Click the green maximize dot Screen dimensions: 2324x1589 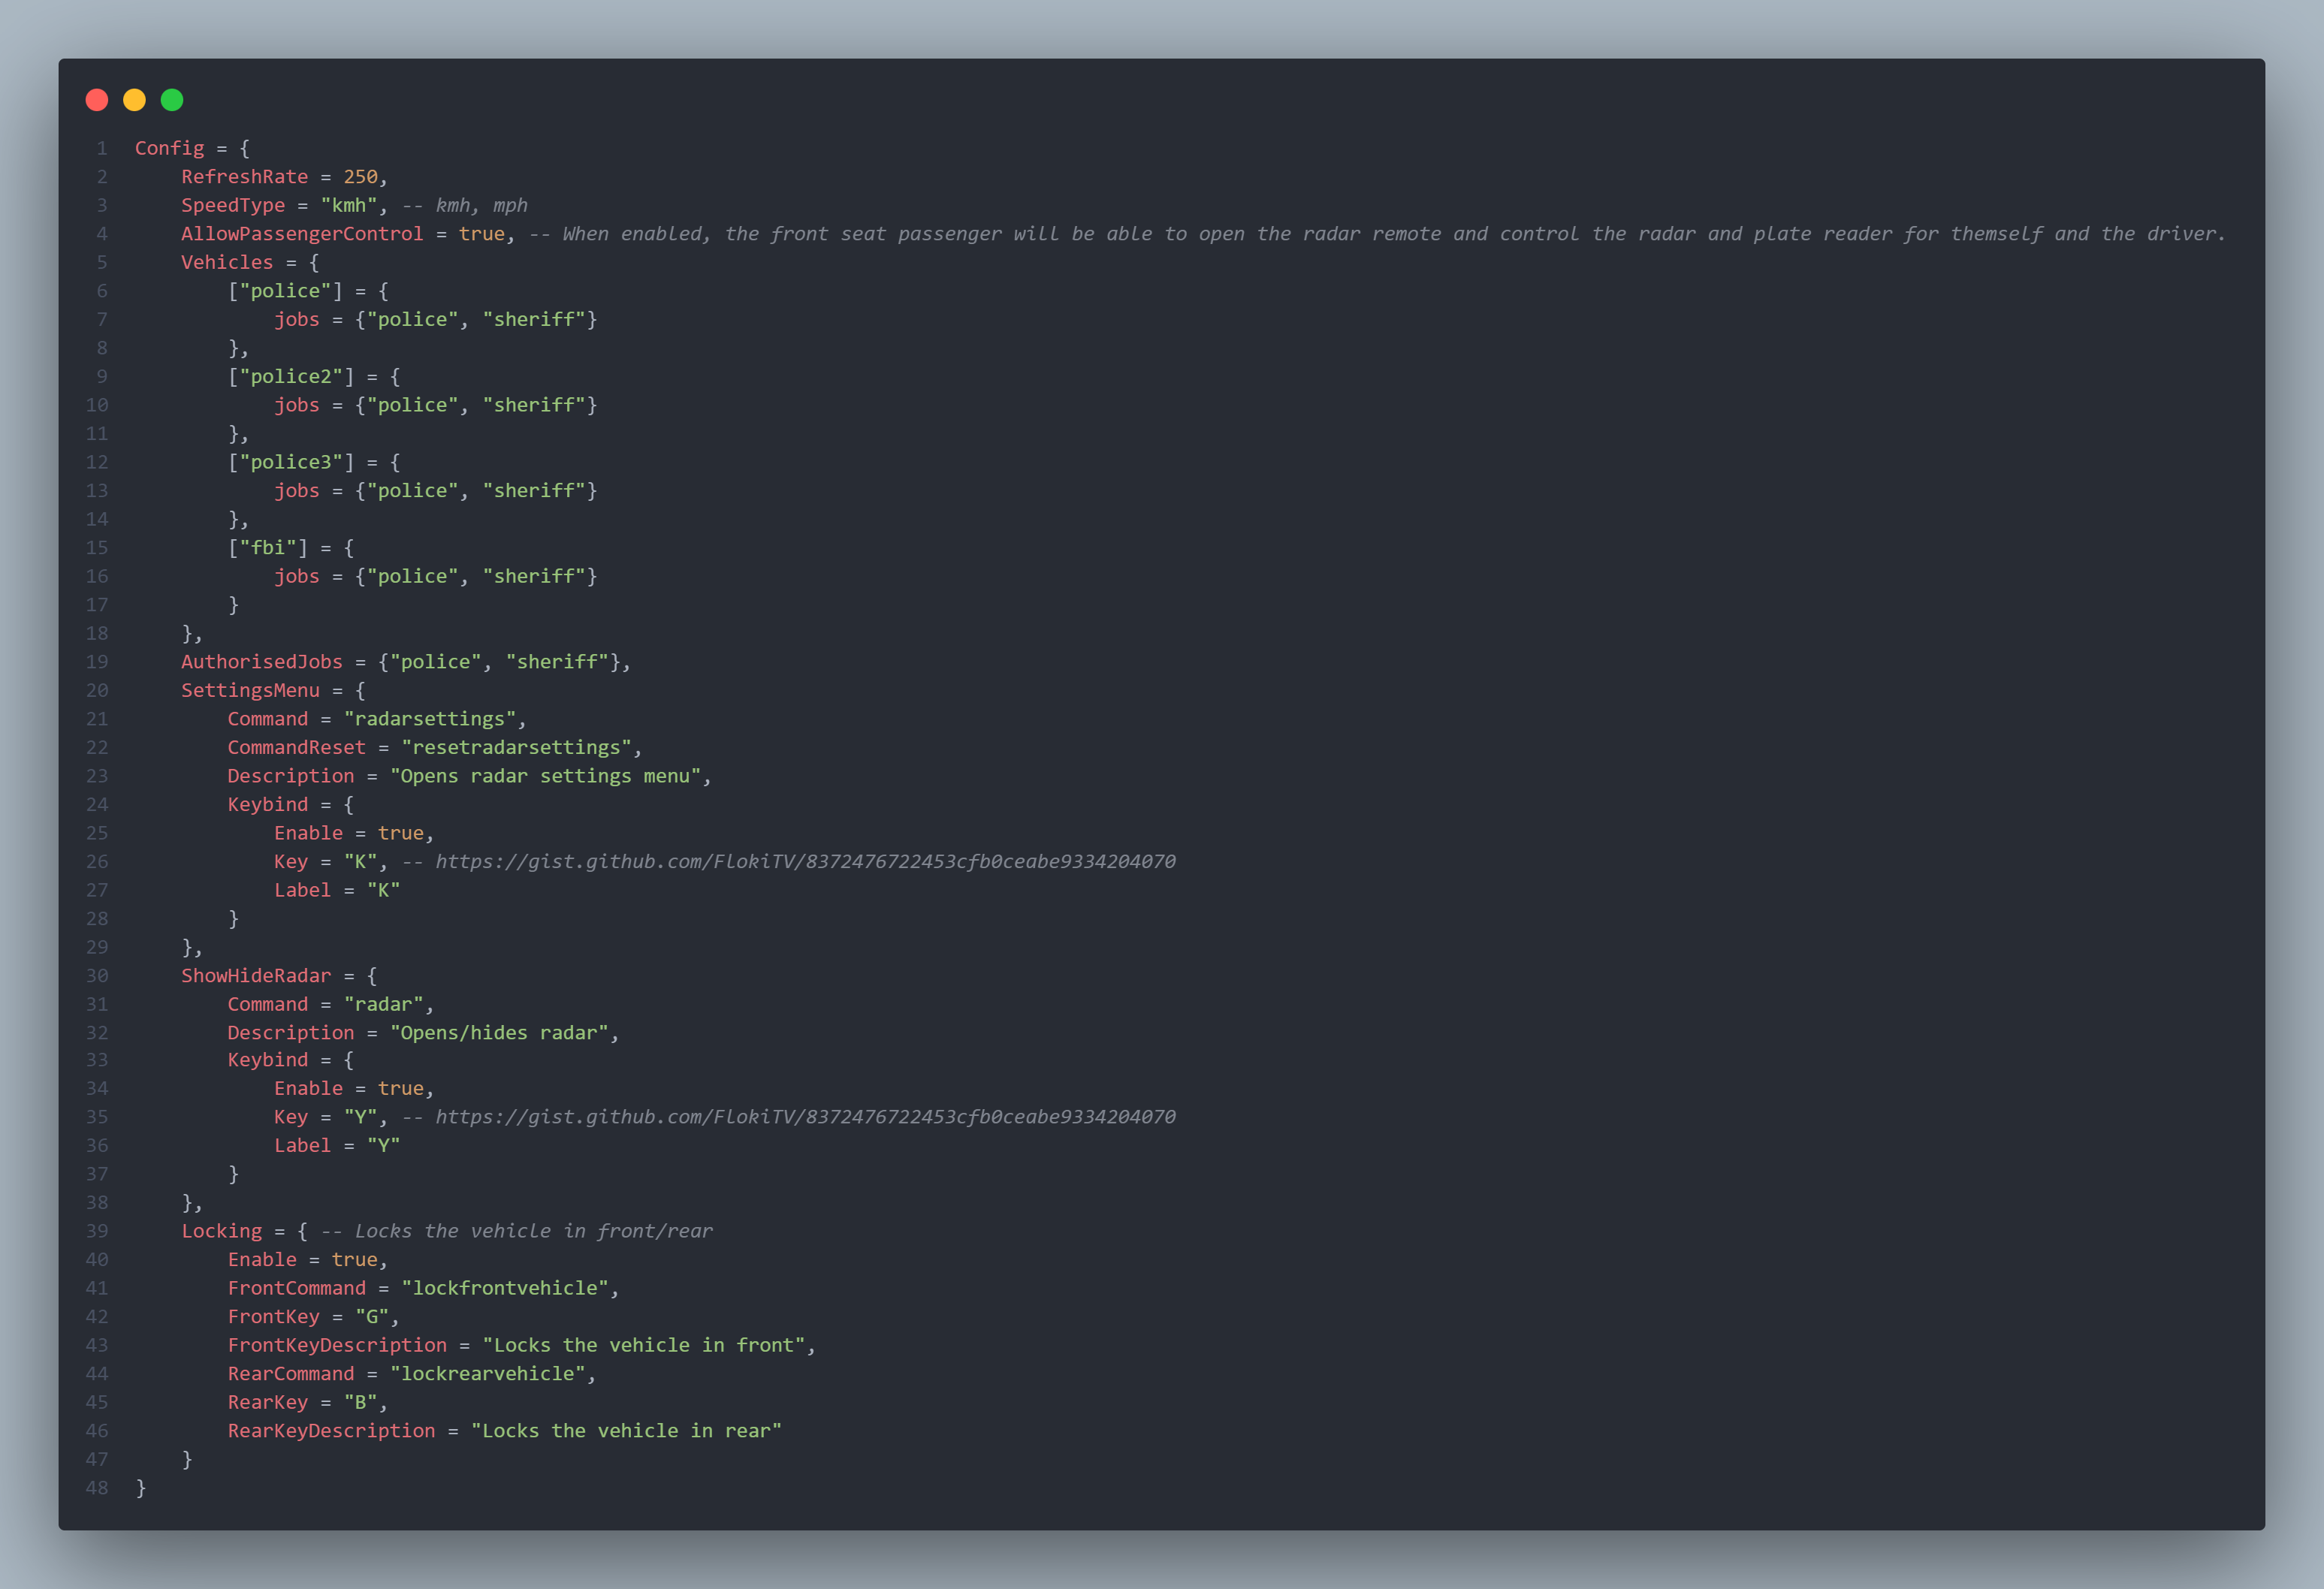[x=172, y=100]
